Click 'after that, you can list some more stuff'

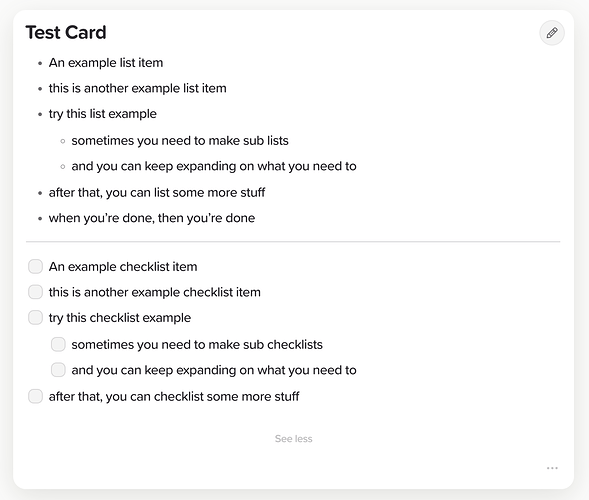[157, 192]
